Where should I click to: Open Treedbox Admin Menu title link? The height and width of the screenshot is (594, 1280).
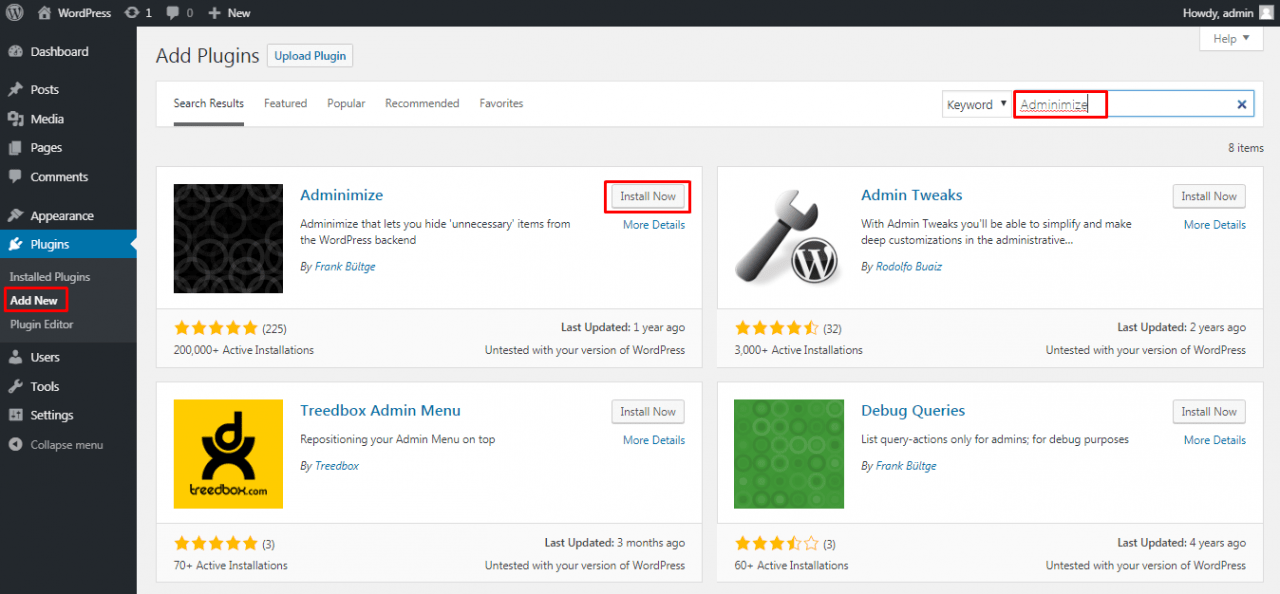coord(381,410)
